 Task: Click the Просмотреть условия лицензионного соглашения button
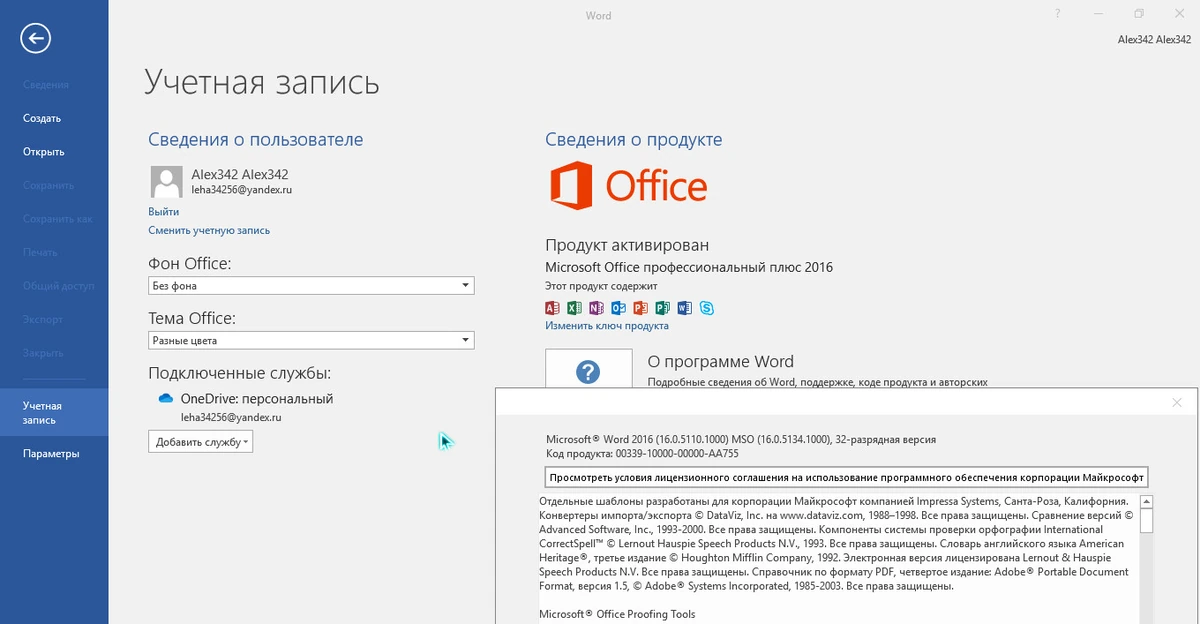pyautogui.click(x=846, y=476)
